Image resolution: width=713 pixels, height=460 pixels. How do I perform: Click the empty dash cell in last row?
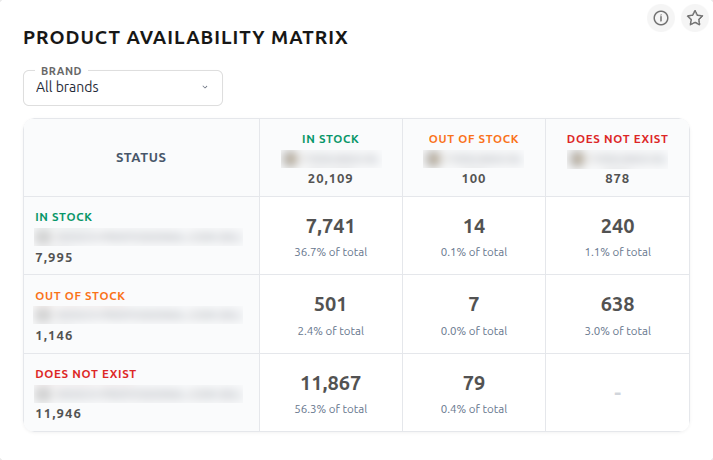click(617, 393)
